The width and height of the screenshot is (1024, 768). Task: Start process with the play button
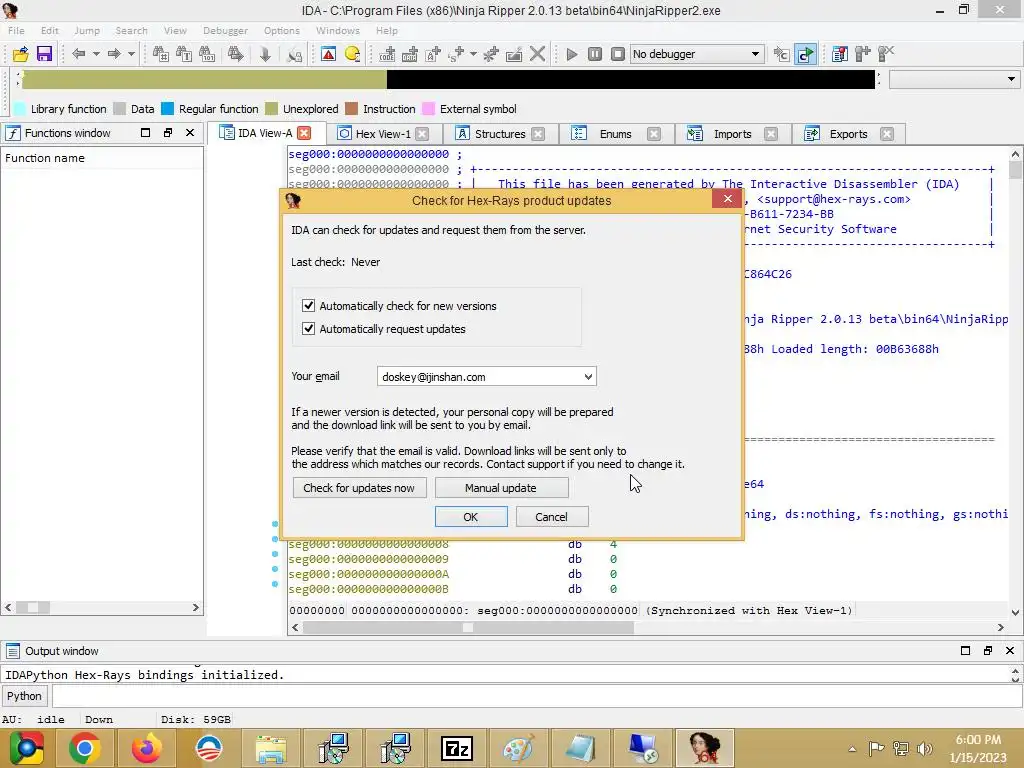pos(571,54)
